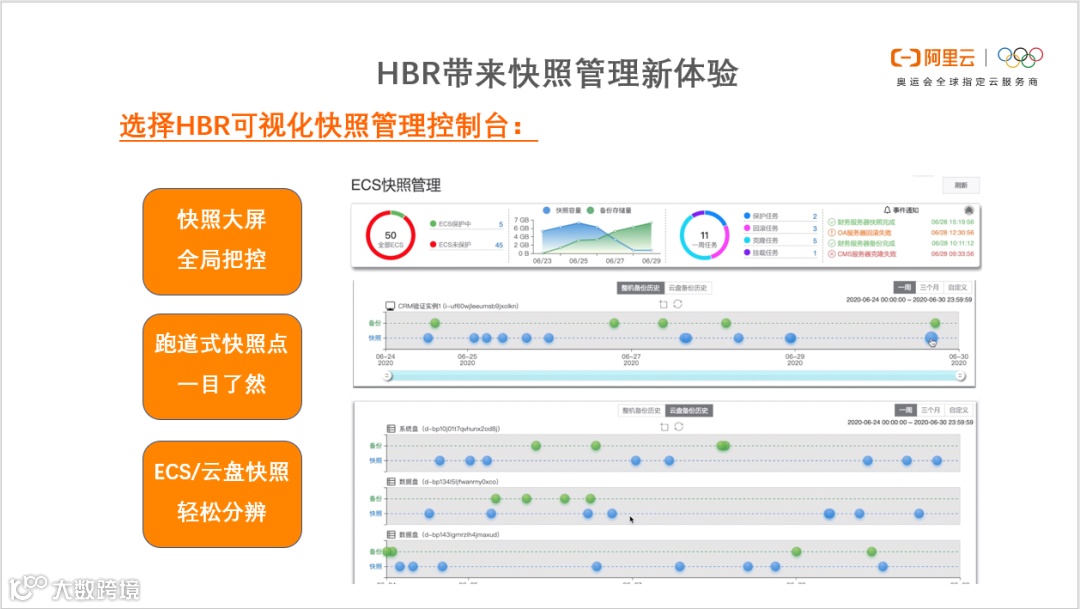Viewport: 1080px width, 609px height.
Task: Click the last blue snapshot point on CRM timeline
Action: pos(931,338)
